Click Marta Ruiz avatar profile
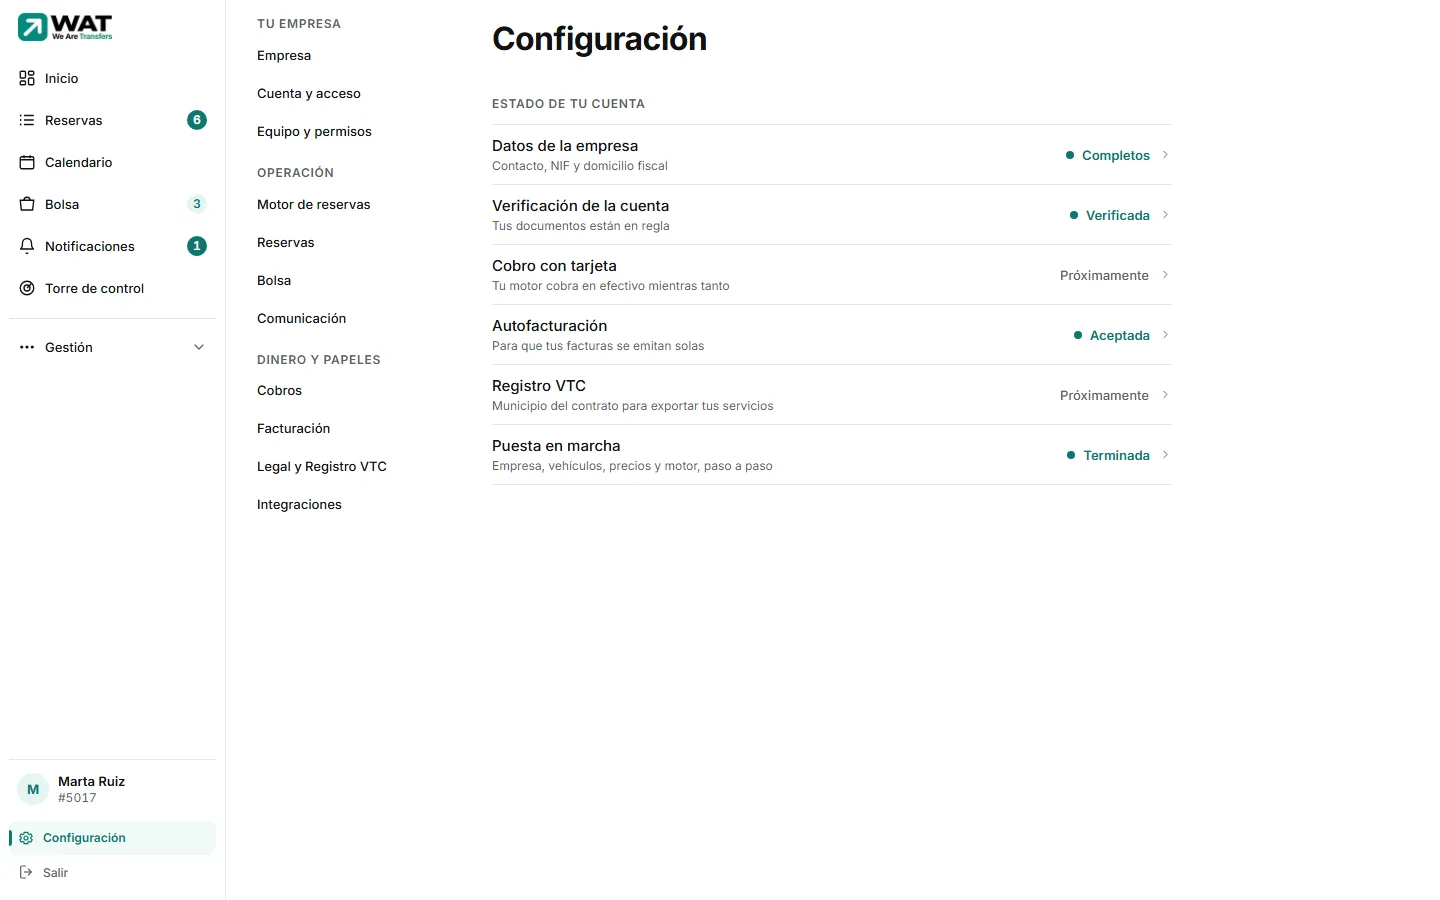Screen dimensions: 1440x900 33,789
